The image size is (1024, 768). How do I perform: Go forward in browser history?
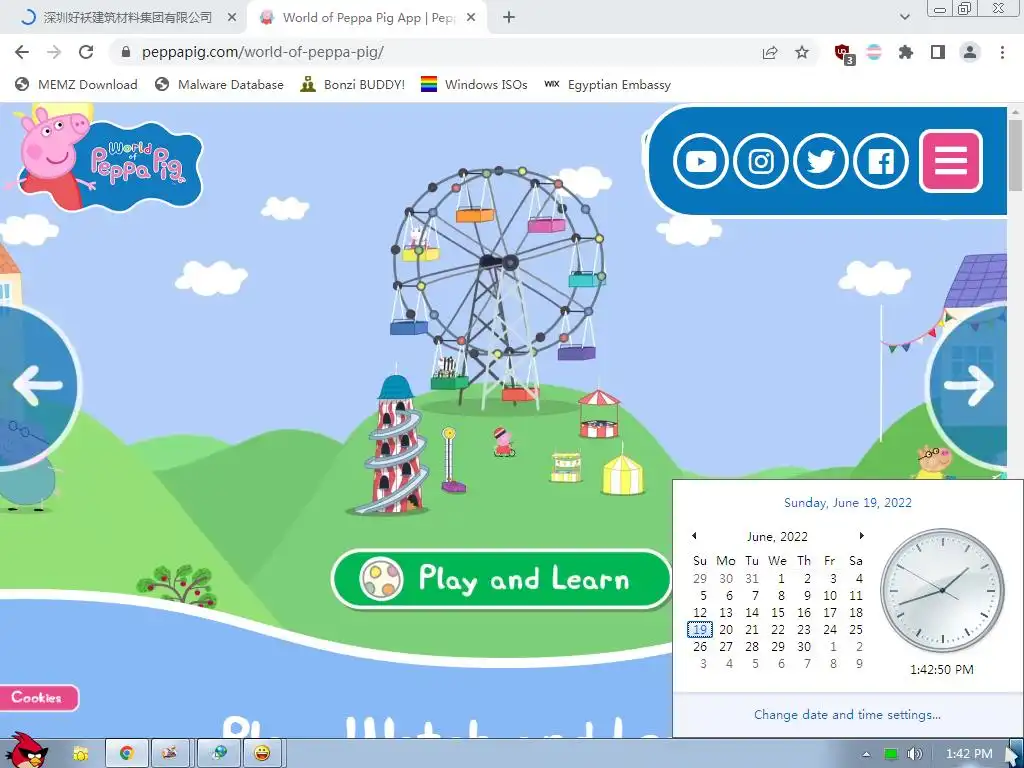(54, 52)
